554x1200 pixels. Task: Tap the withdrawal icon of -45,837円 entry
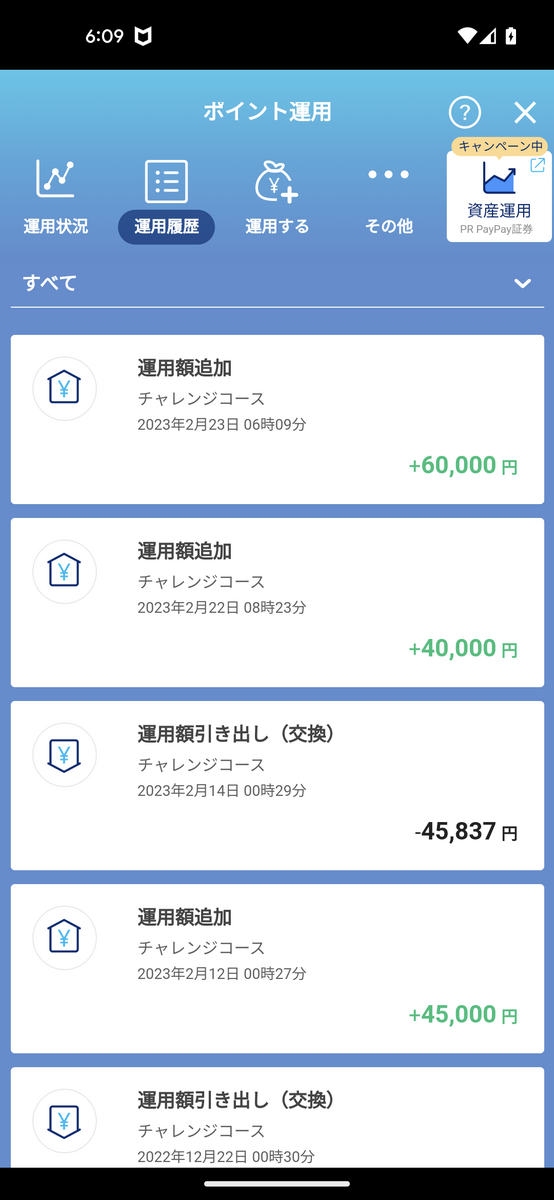click(65, 754)
